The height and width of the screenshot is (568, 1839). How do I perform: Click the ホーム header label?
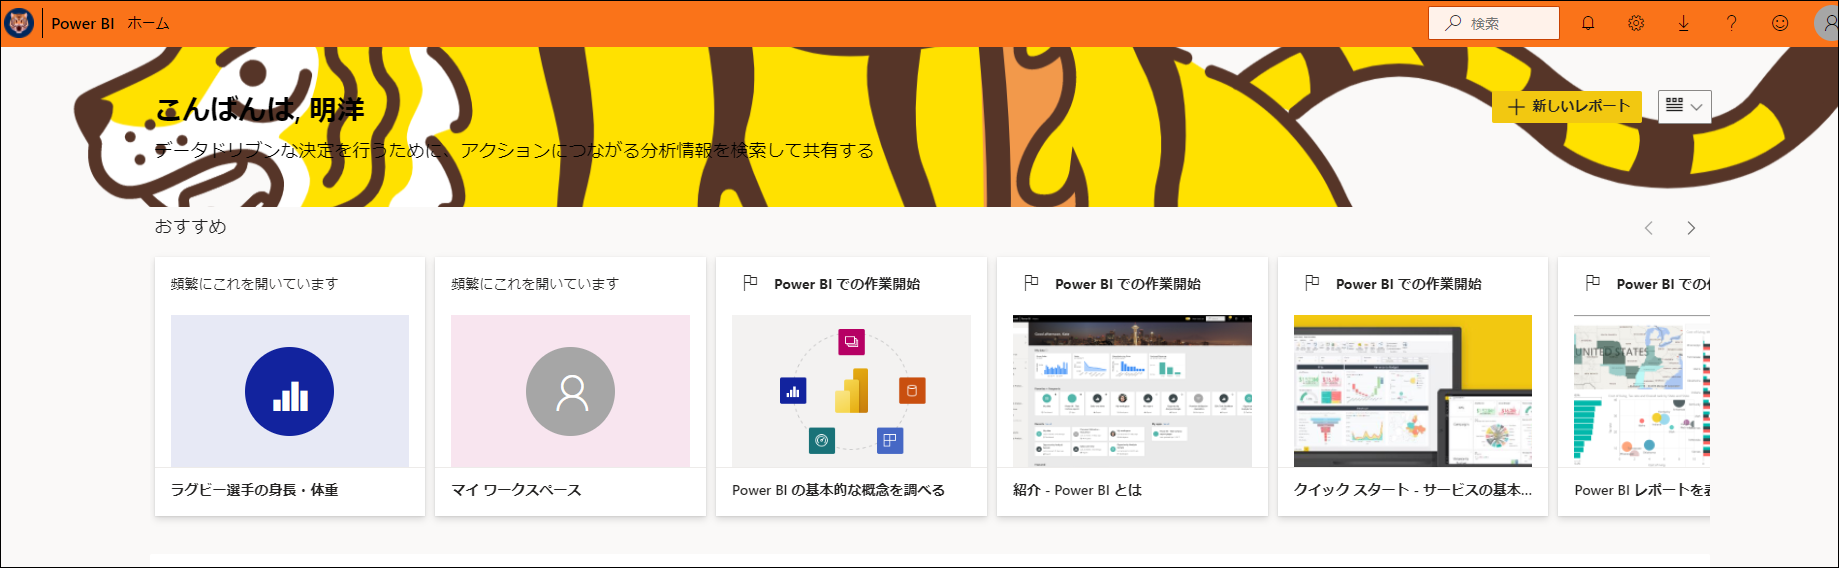148,23
